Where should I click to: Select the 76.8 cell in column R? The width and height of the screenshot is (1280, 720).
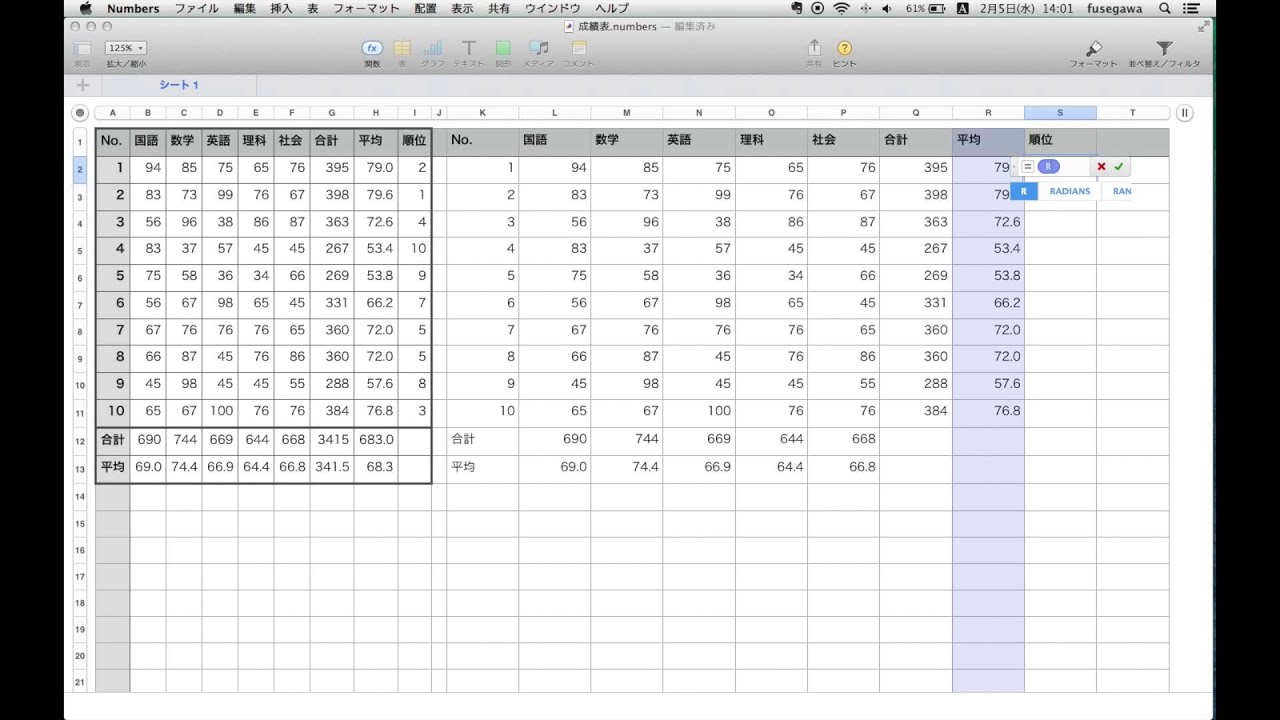(988, 411)
